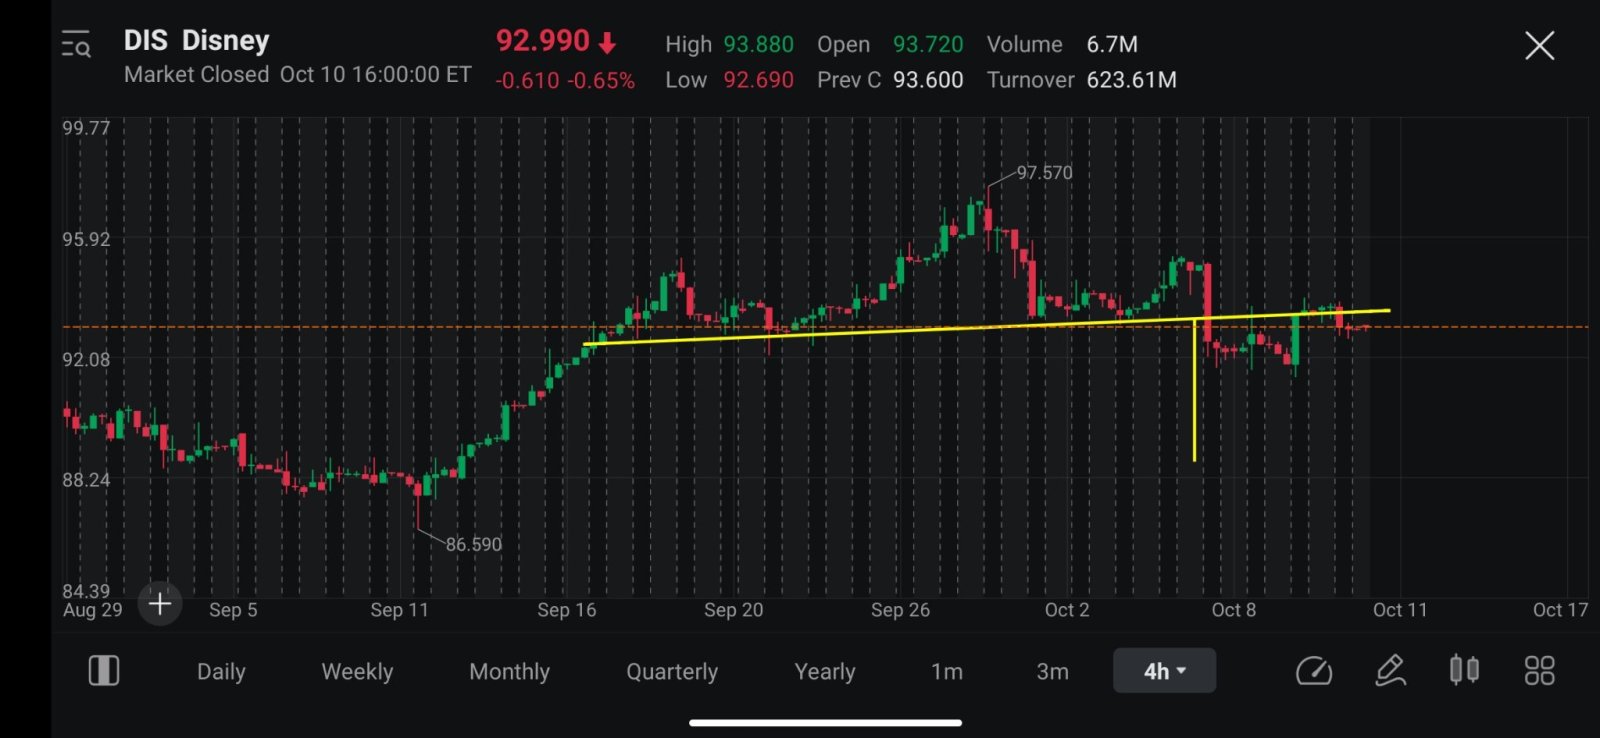
Task: Switch to the Quarterly timeframe
Action: click(672, 672)
